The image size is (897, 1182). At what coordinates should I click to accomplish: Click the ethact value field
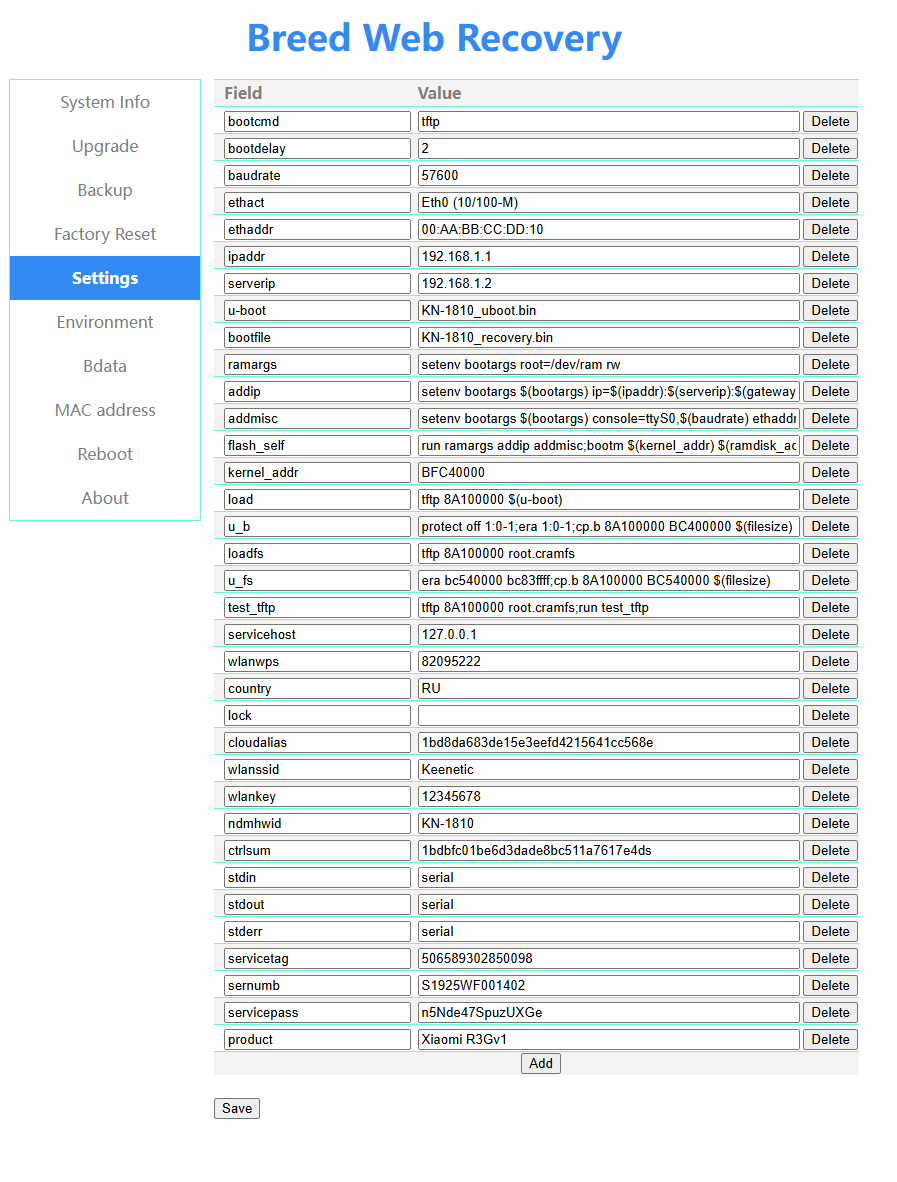click(x=608, y=203)
